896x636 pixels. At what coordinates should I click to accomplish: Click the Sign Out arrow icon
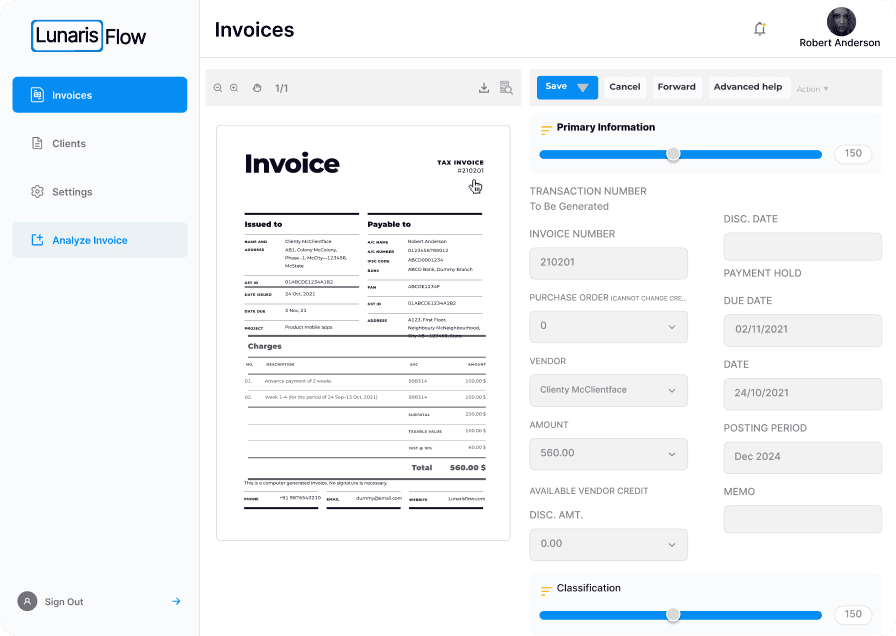click(x=176, y=601)
